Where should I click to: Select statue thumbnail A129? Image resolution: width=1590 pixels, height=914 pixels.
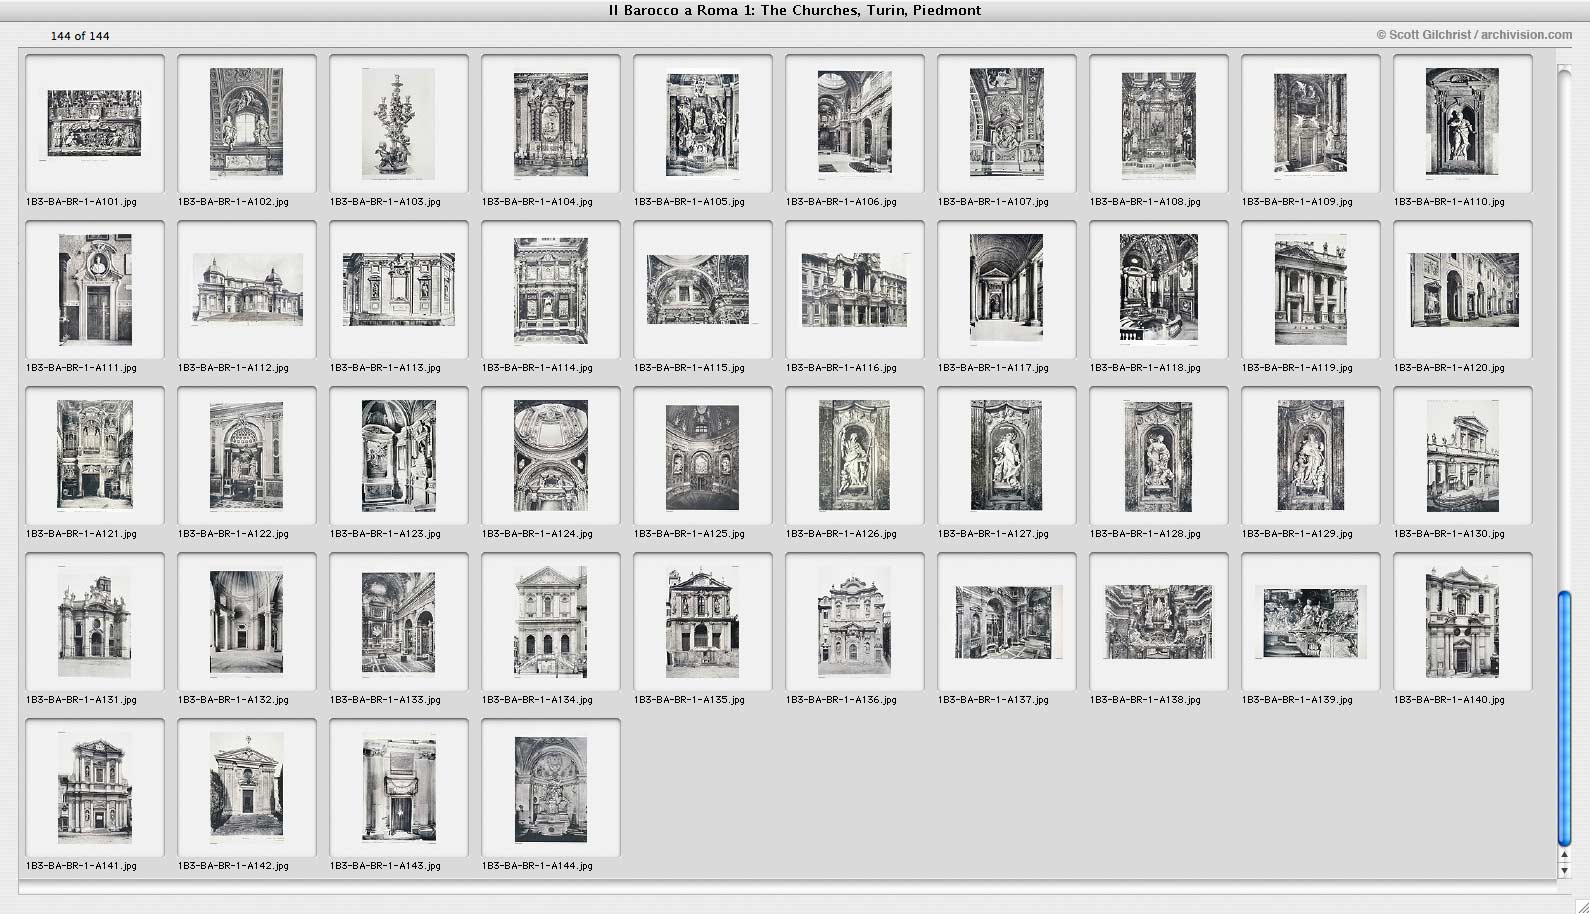(1311, 455)
